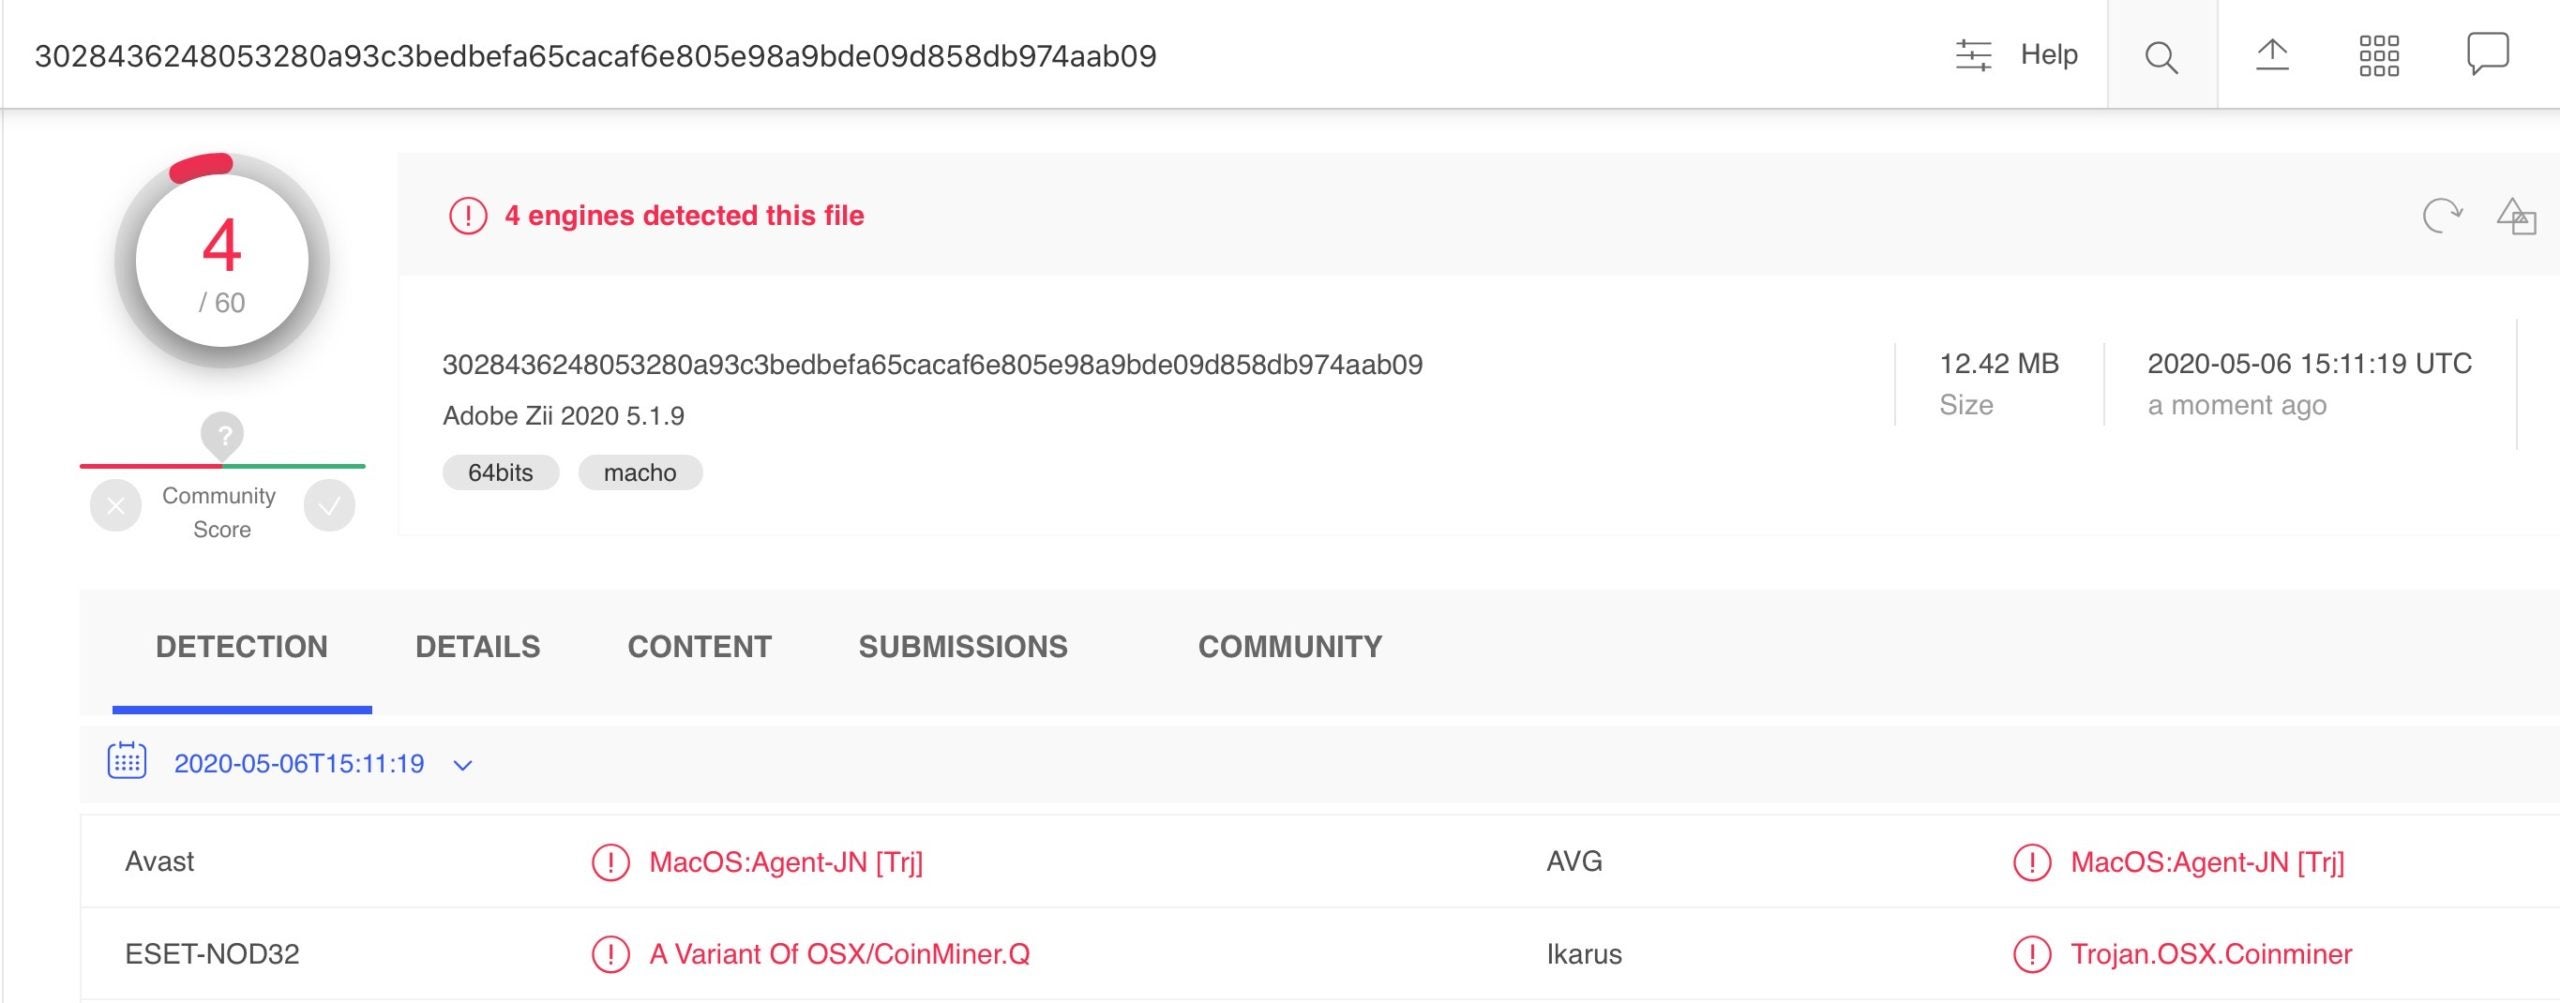Click the Help link

(2048, 55)
